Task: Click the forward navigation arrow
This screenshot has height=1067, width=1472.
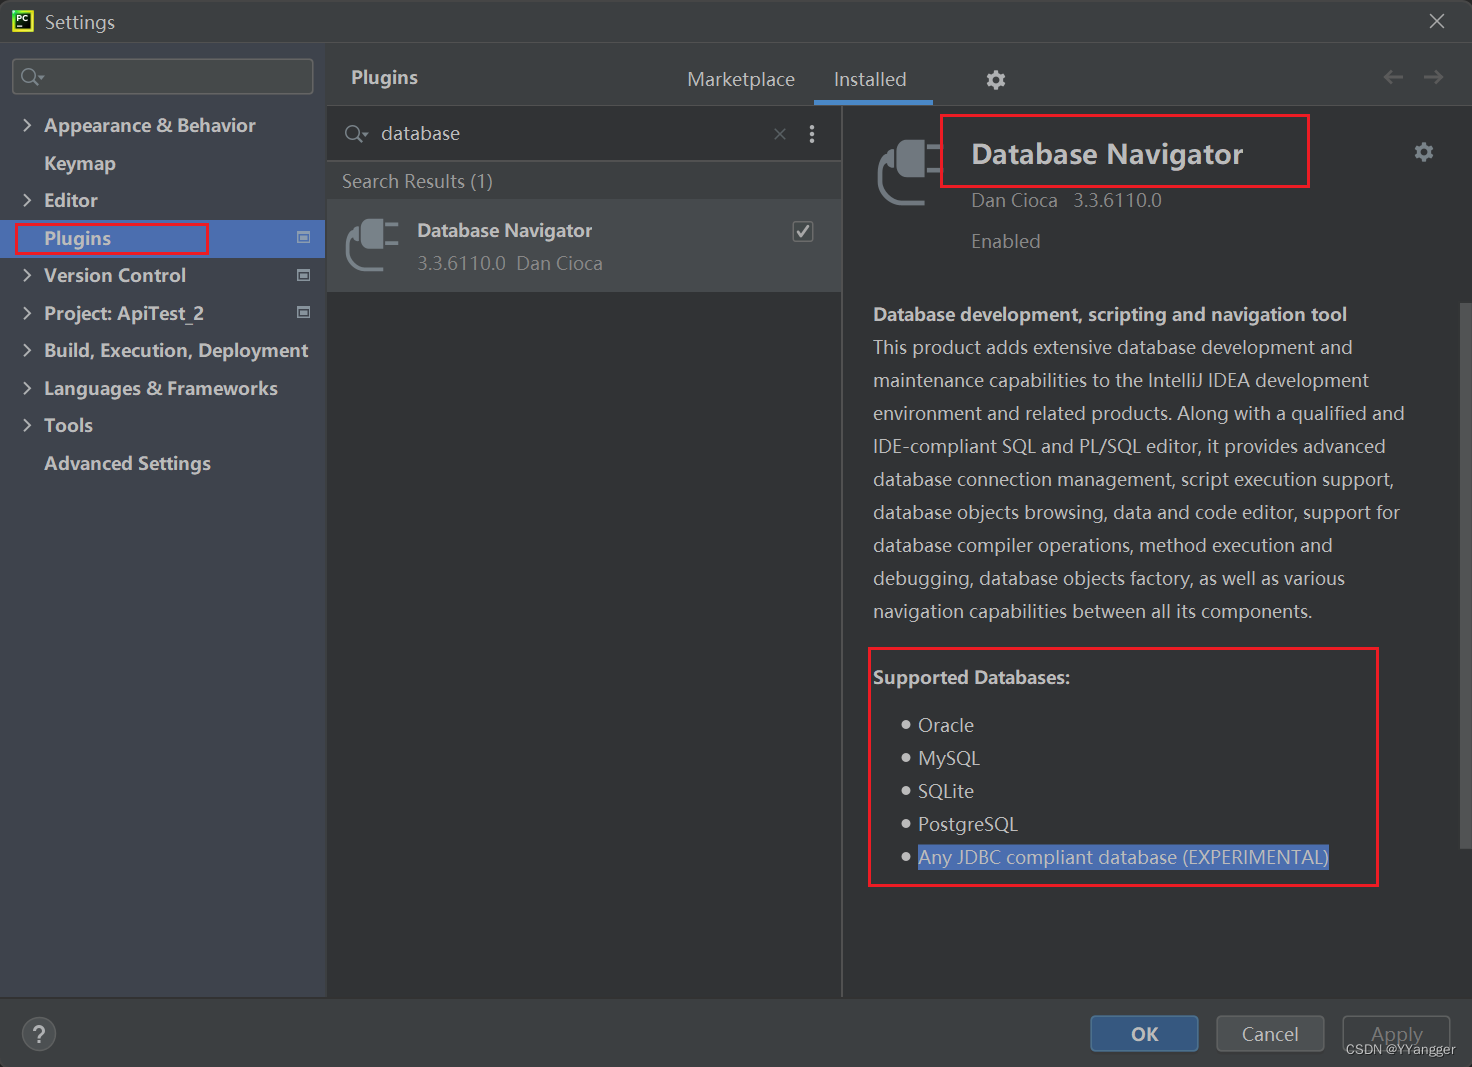Action: tap(1433, 77)
